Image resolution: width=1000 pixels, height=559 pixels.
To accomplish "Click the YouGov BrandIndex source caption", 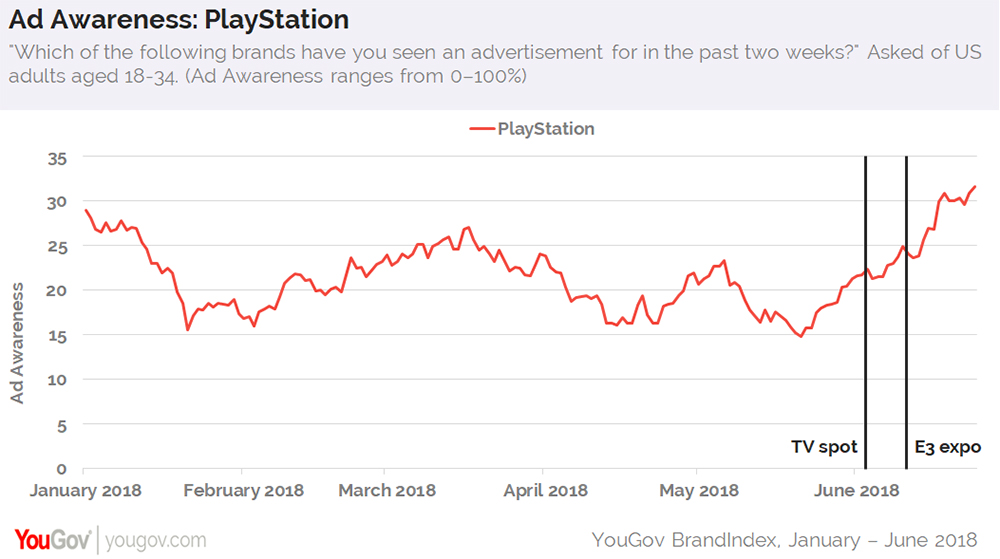I will click(784, 540).
